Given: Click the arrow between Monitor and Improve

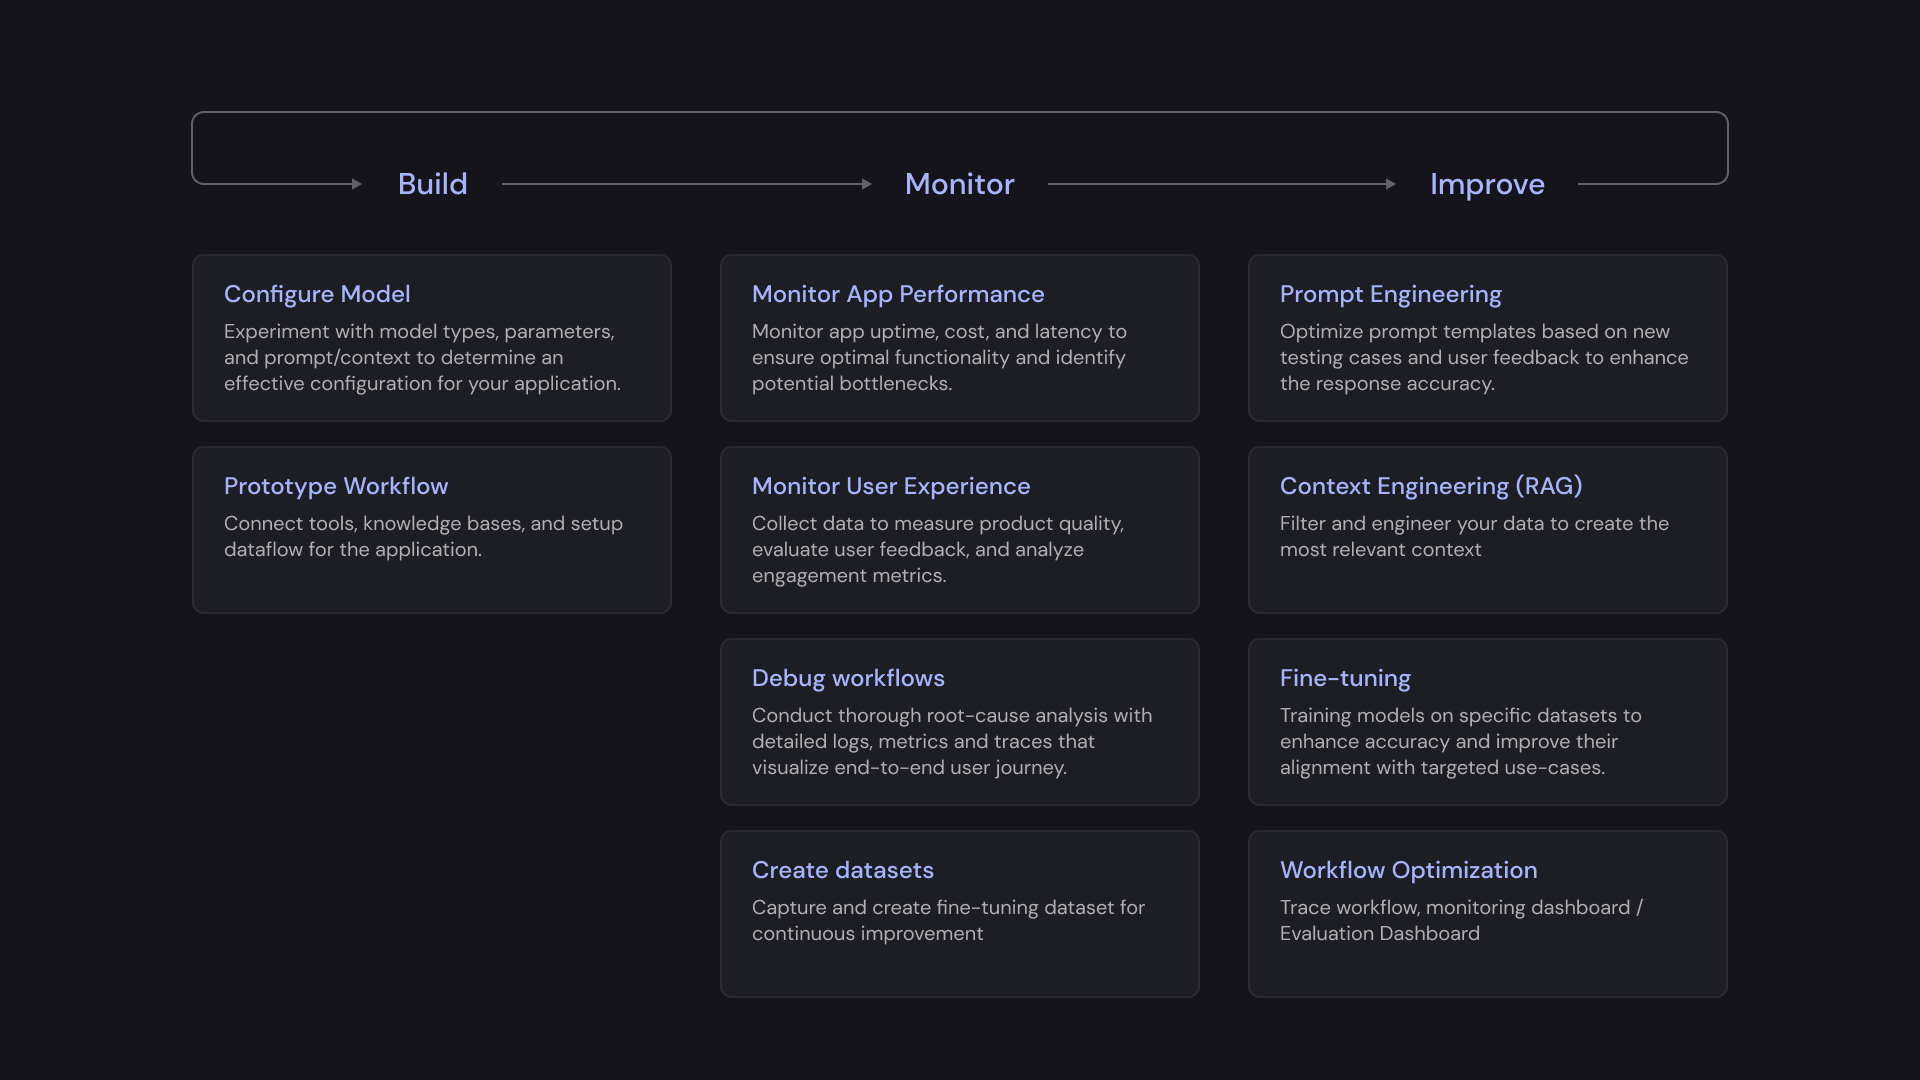Looking at the screenshot, I should click(x=1220, y=184).
